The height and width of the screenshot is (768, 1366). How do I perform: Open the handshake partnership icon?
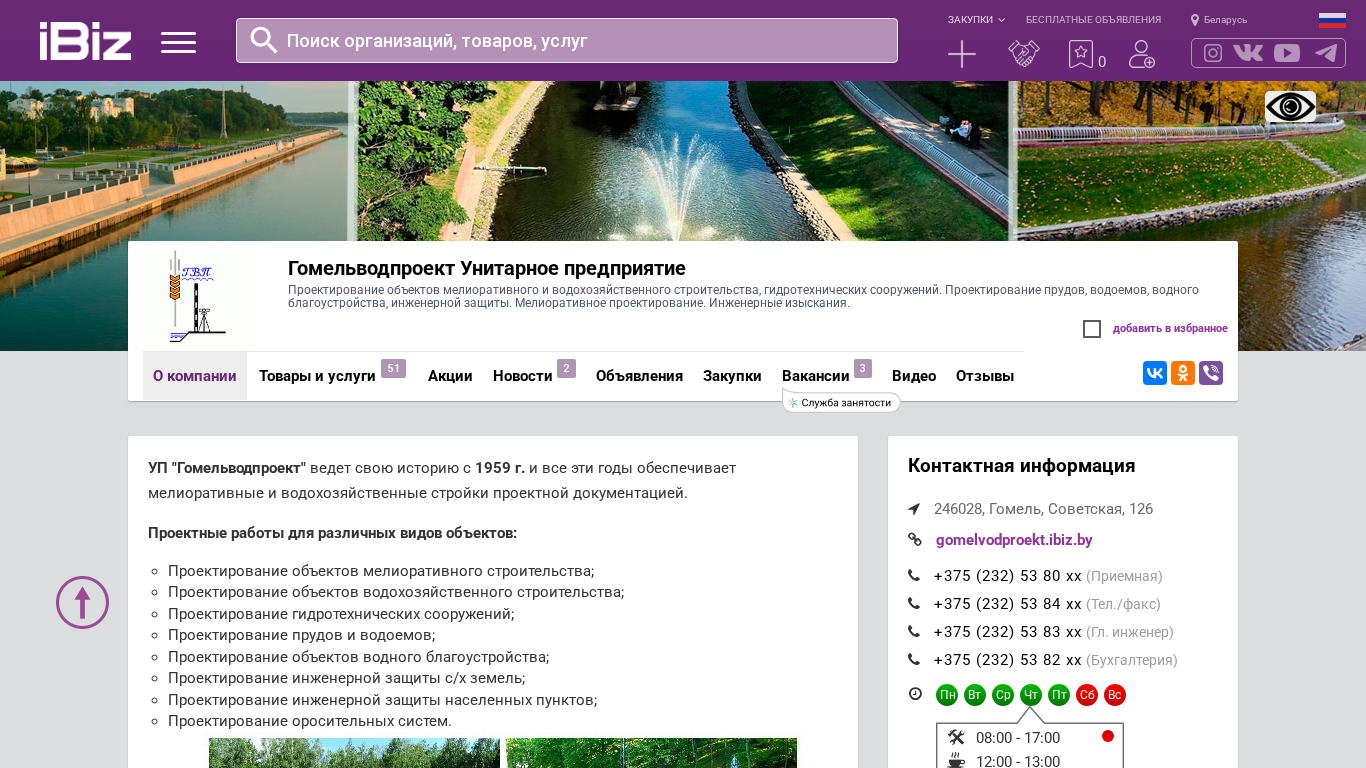(x=1023, y=54)
